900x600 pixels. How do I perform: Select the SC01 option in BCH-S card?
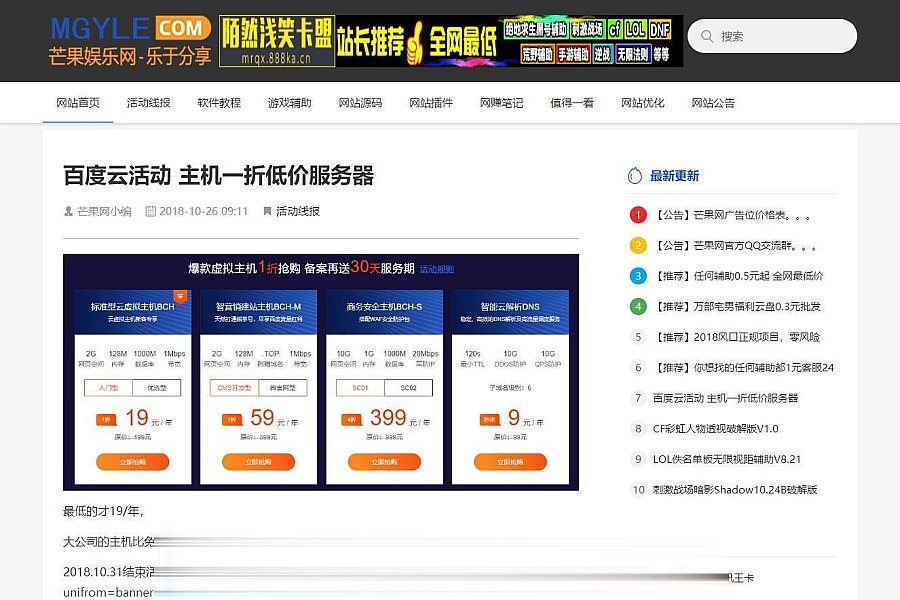tap(360, 388)
